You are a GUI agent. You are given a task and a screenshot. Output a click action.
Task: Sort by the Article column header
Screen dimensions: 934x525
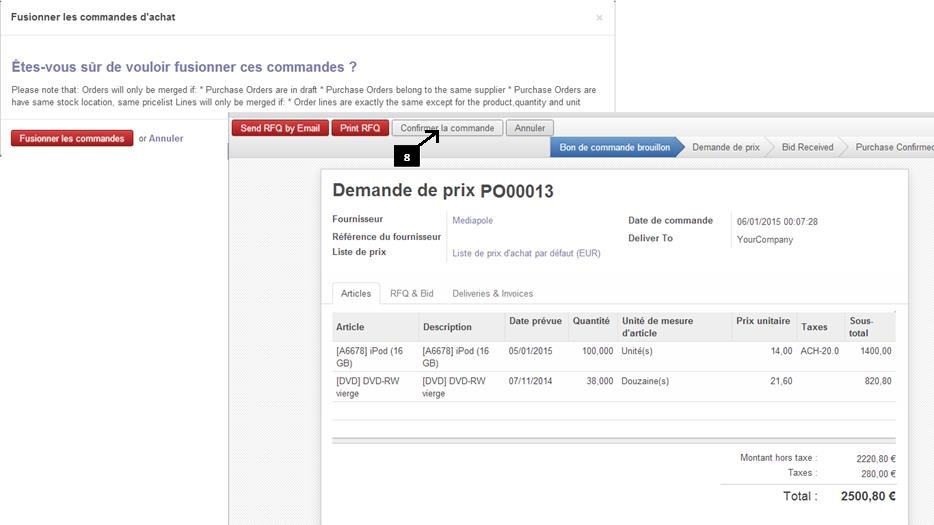point(375,327)
